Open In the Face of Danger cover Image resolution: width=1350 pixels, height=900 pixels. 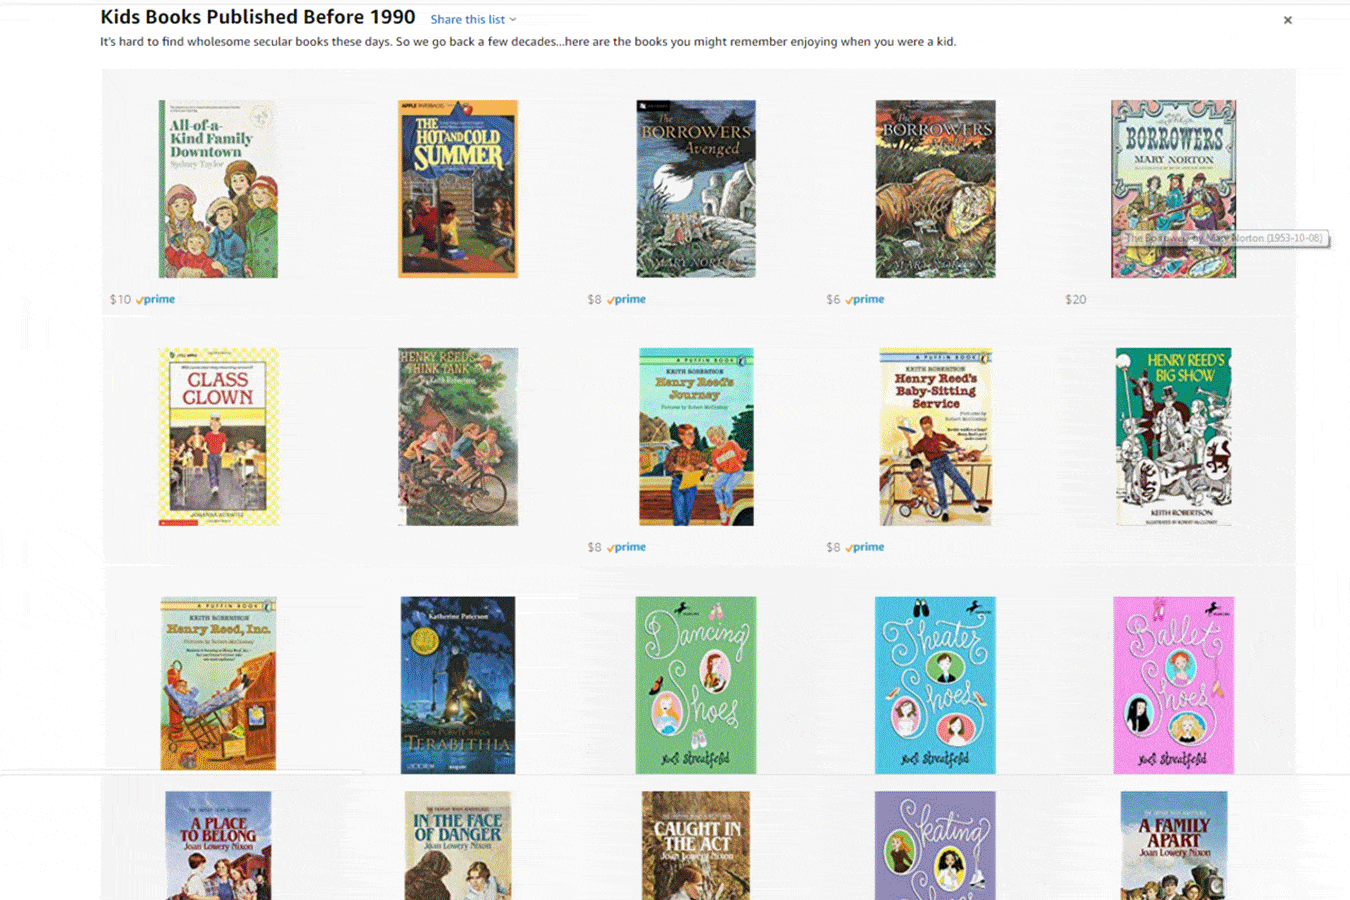point(458,846)
